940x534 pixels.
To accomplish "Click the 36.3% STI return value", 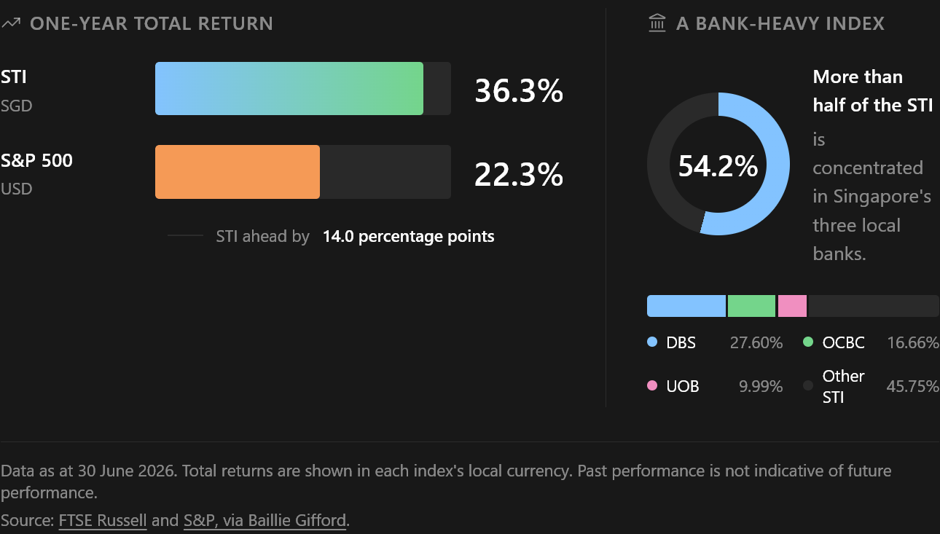I will [x=519, y=90].
